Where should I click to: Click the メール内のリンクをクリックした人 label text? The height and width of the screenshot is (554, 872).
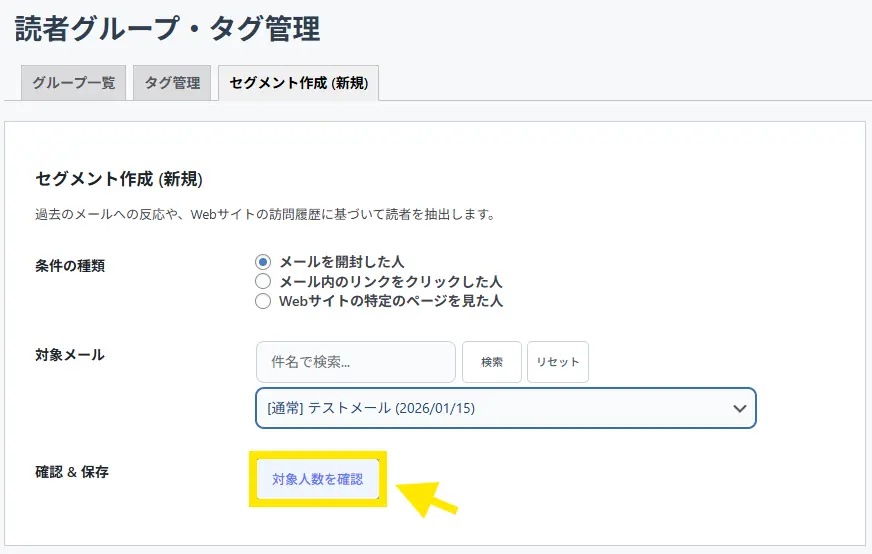point(390,281)
